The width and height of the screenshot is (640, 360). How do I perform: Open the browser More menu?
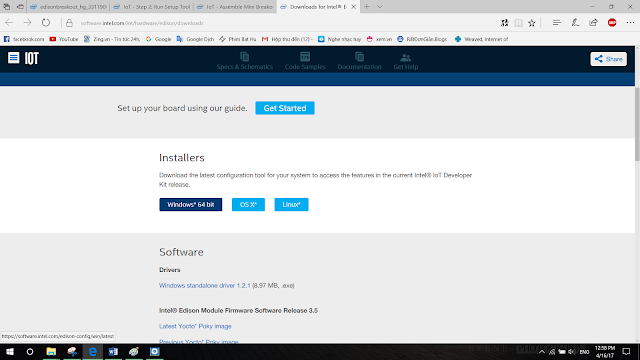[630, 23]
